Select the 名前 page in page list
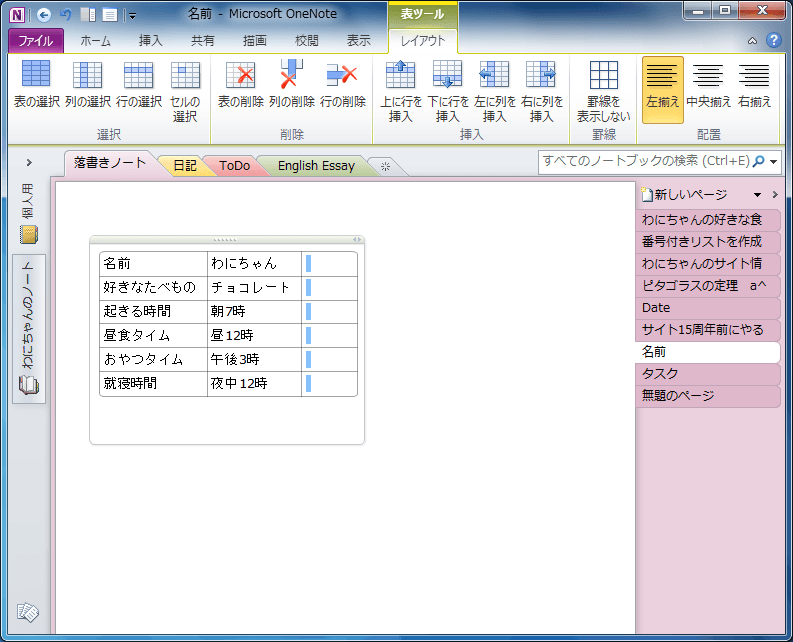 tap(707, 352)
